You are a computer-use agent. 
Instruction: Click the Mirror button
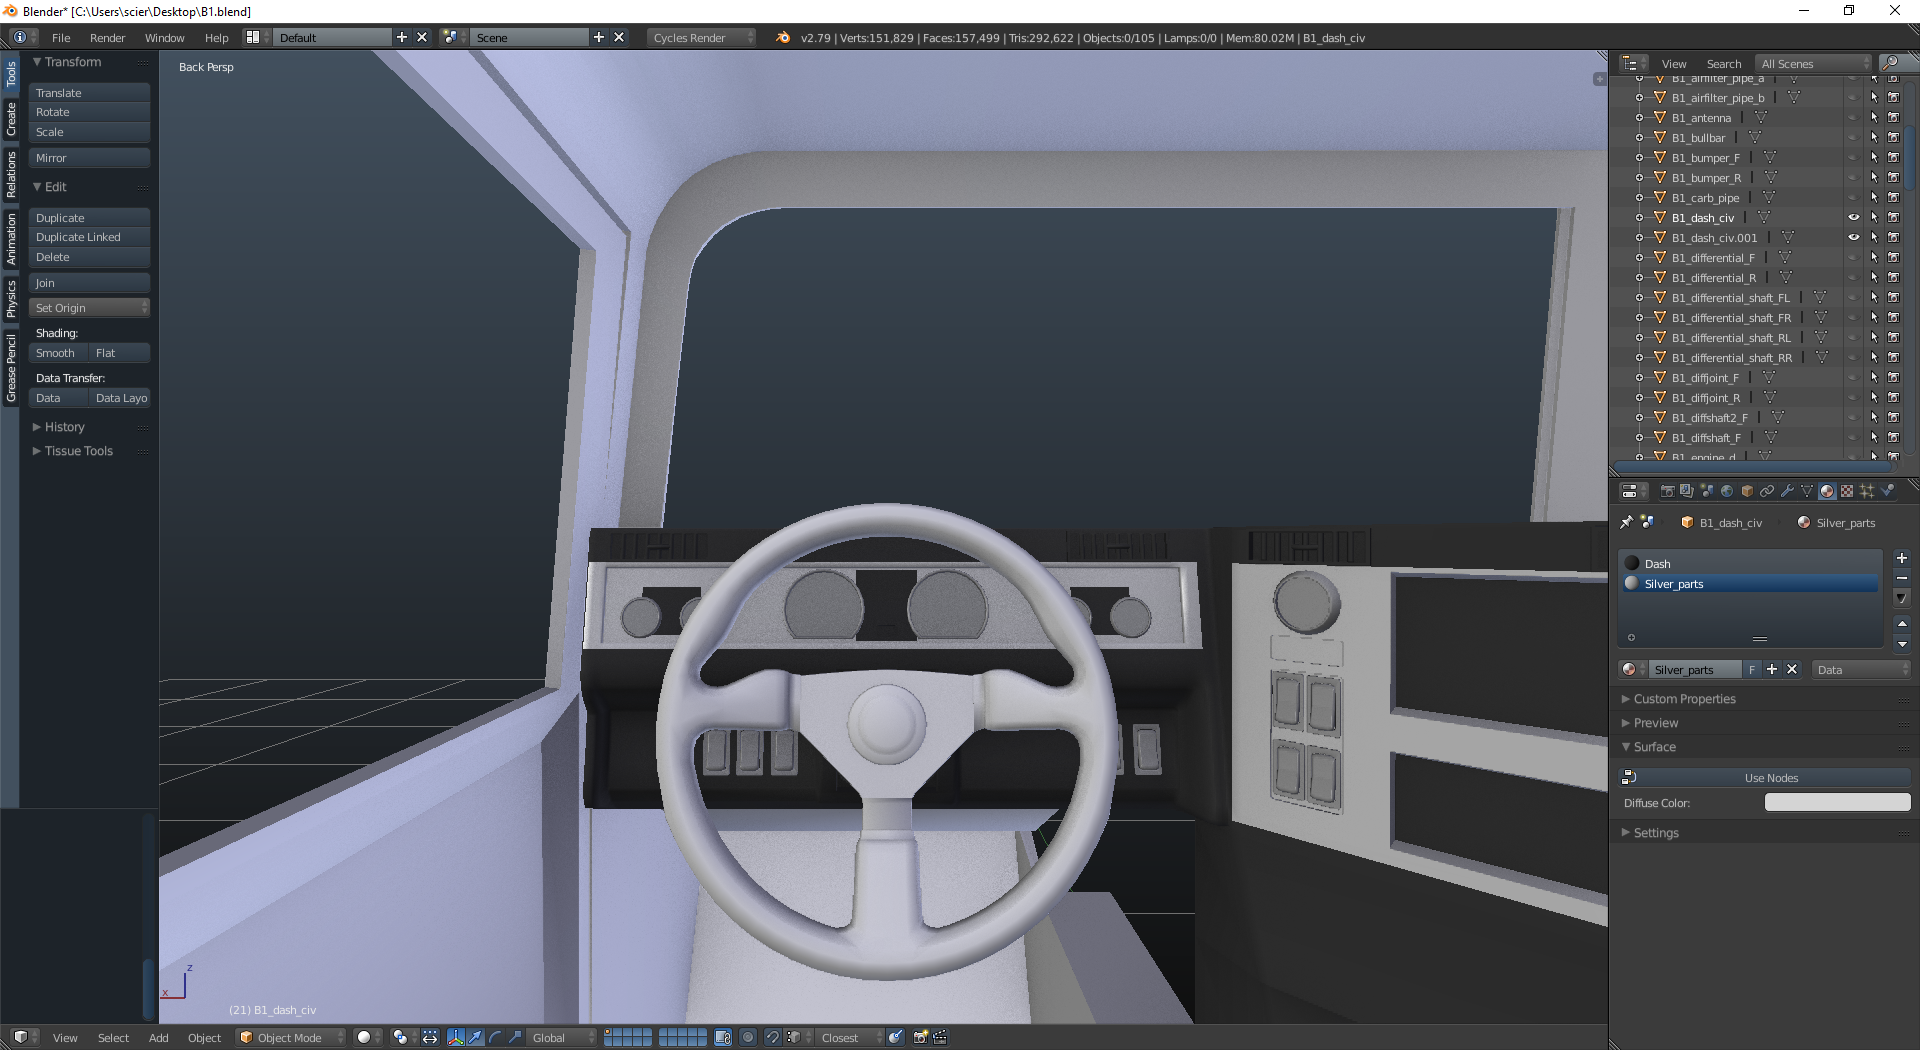click(x=89, y=158)
